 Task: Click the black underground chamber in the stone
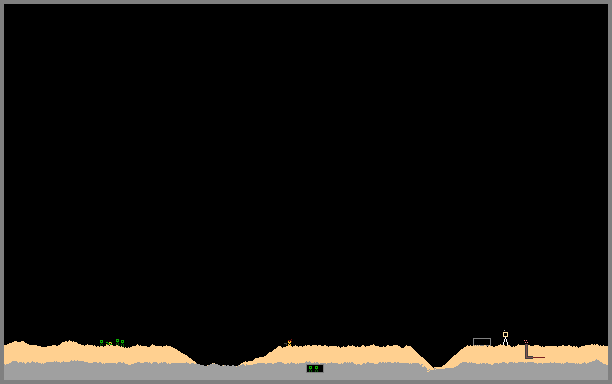(315, 368)
